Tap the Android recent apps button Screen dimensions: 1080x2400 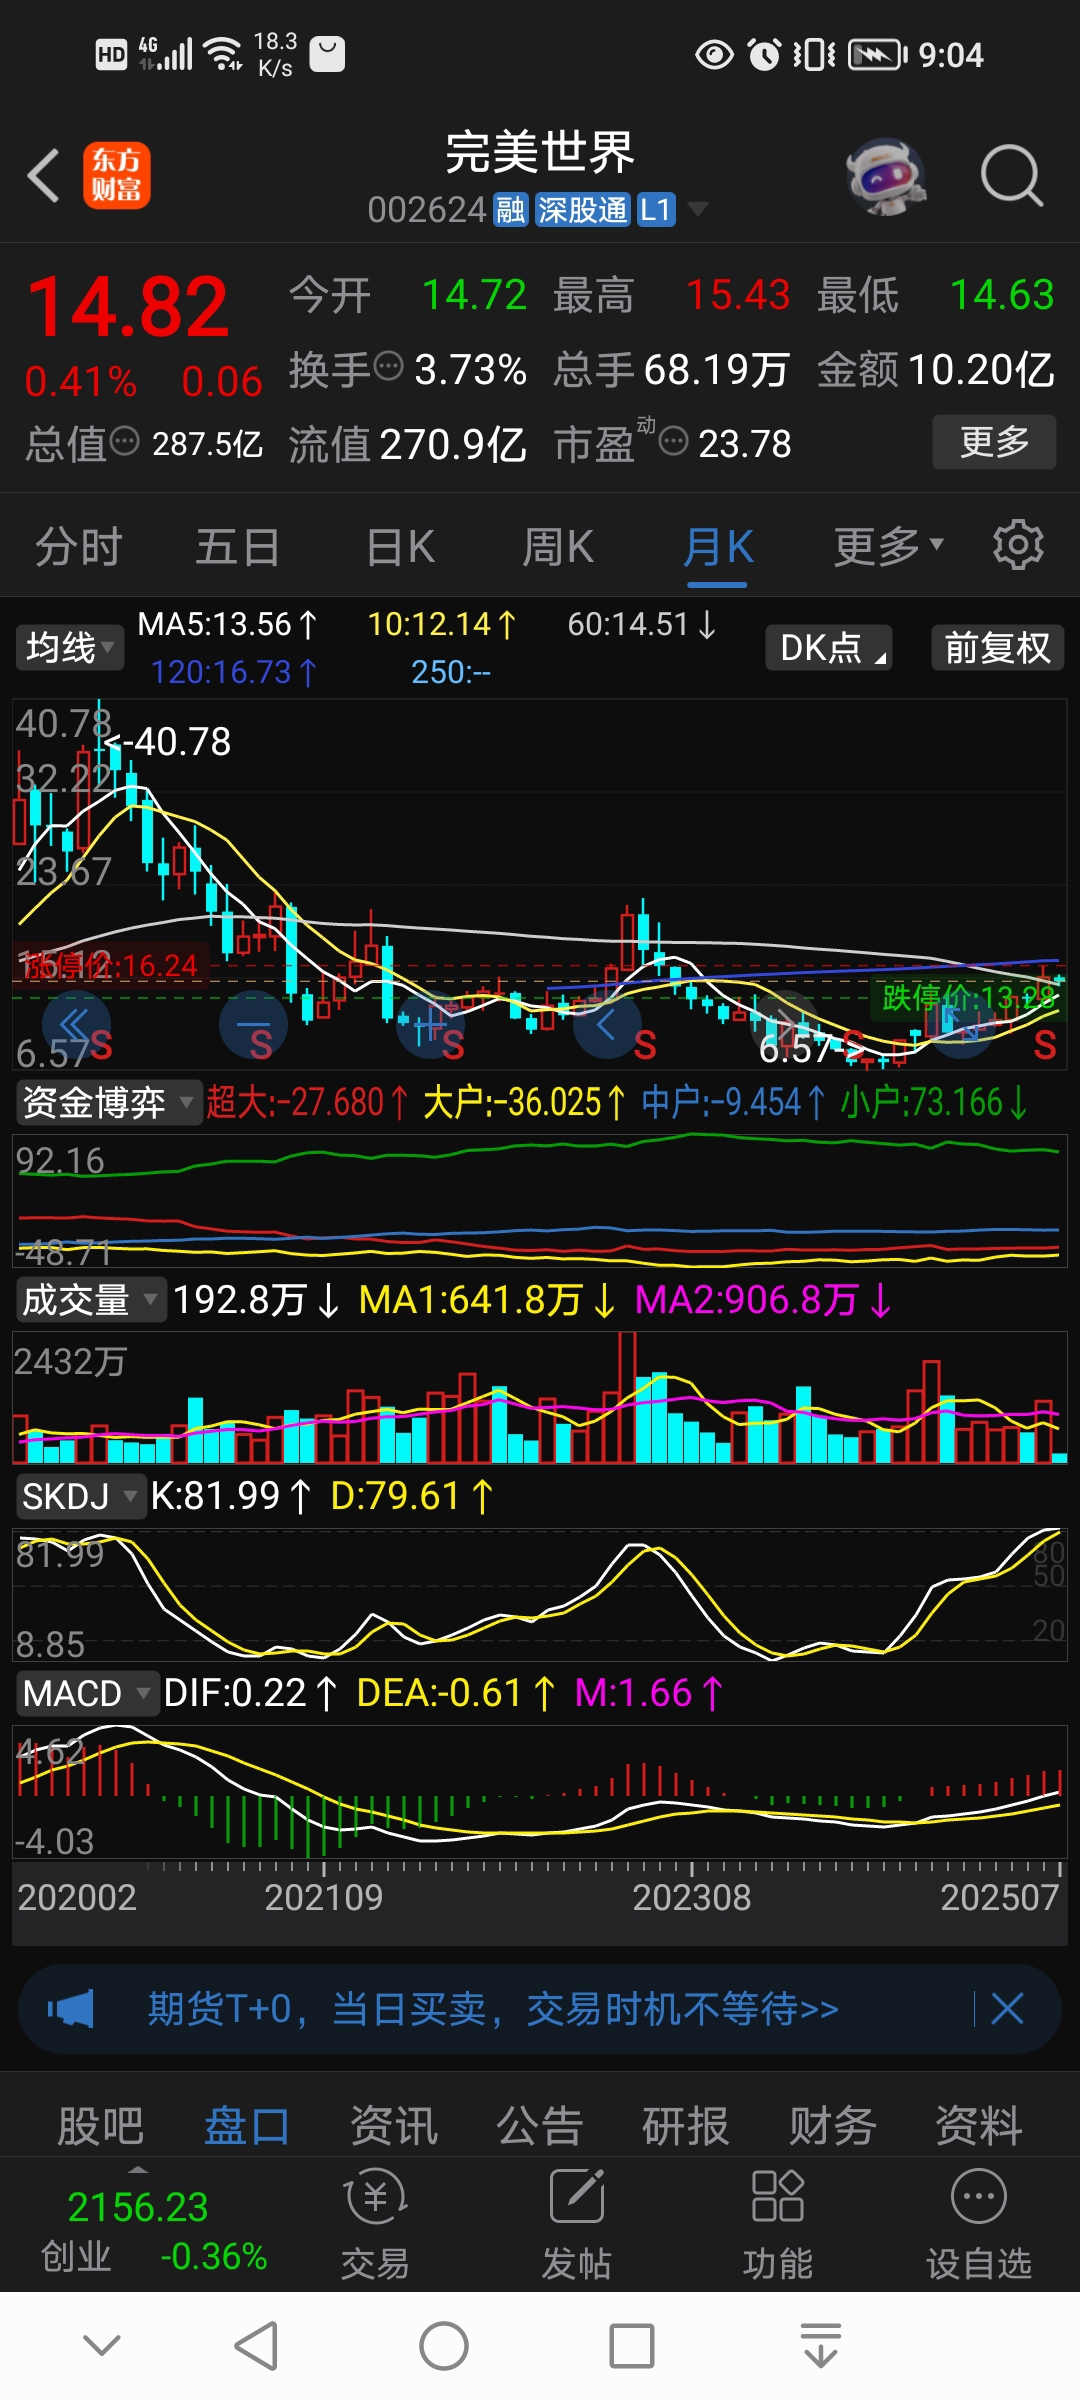tap(632, 2345)
